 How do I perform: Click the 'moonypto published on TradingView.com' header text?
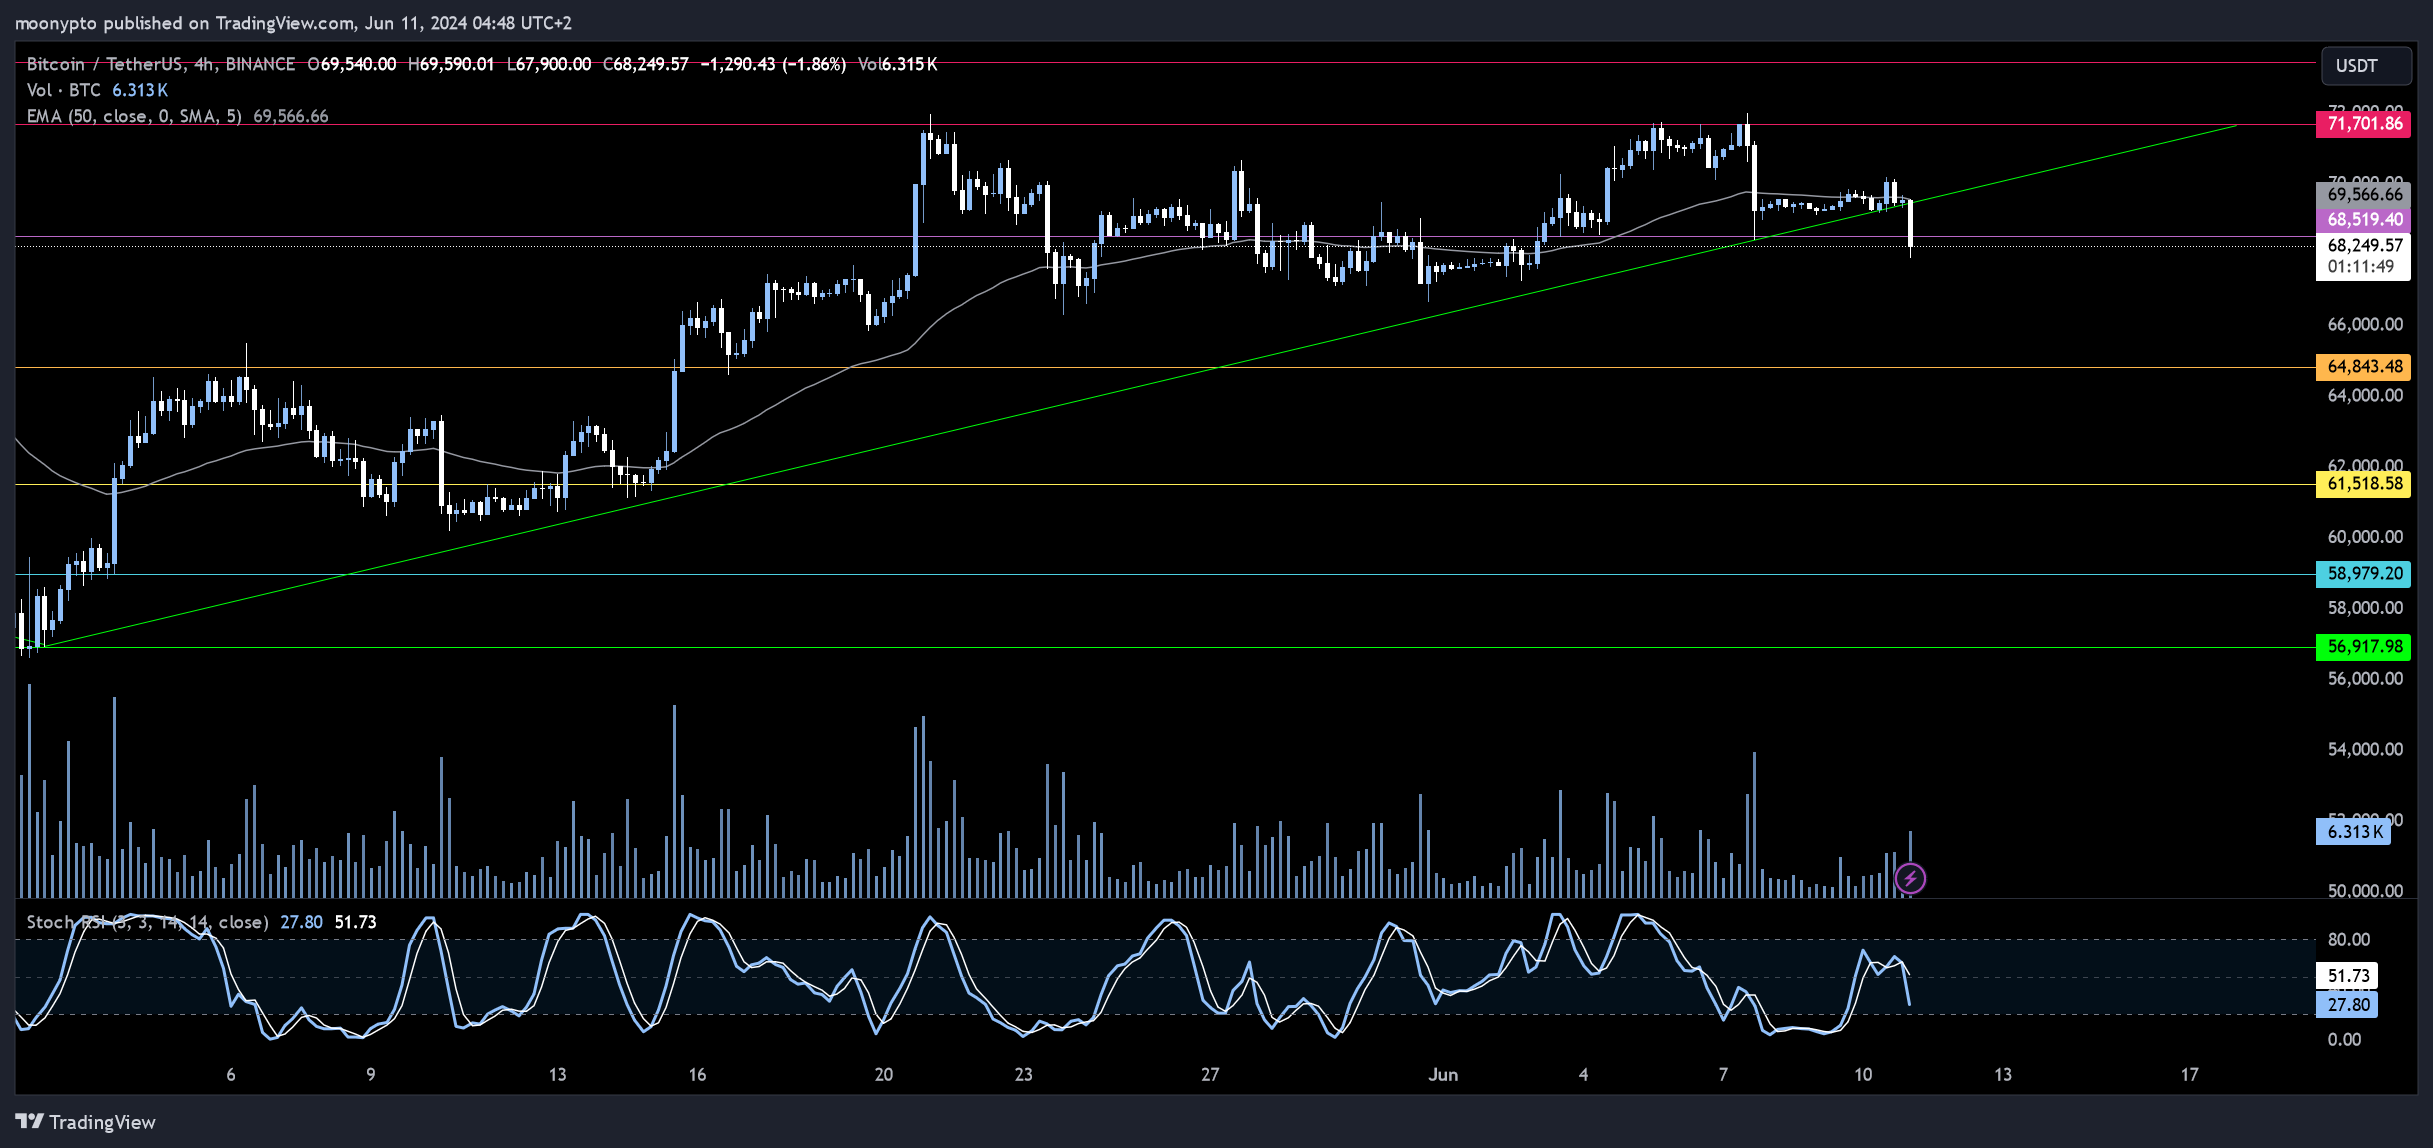click(x=184, y=22)
